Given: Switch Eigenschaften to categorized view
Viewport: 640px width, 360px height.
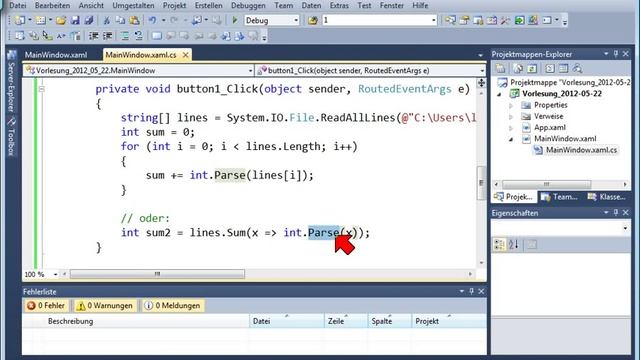Looking at the screenshot, I should pos(500,244).
